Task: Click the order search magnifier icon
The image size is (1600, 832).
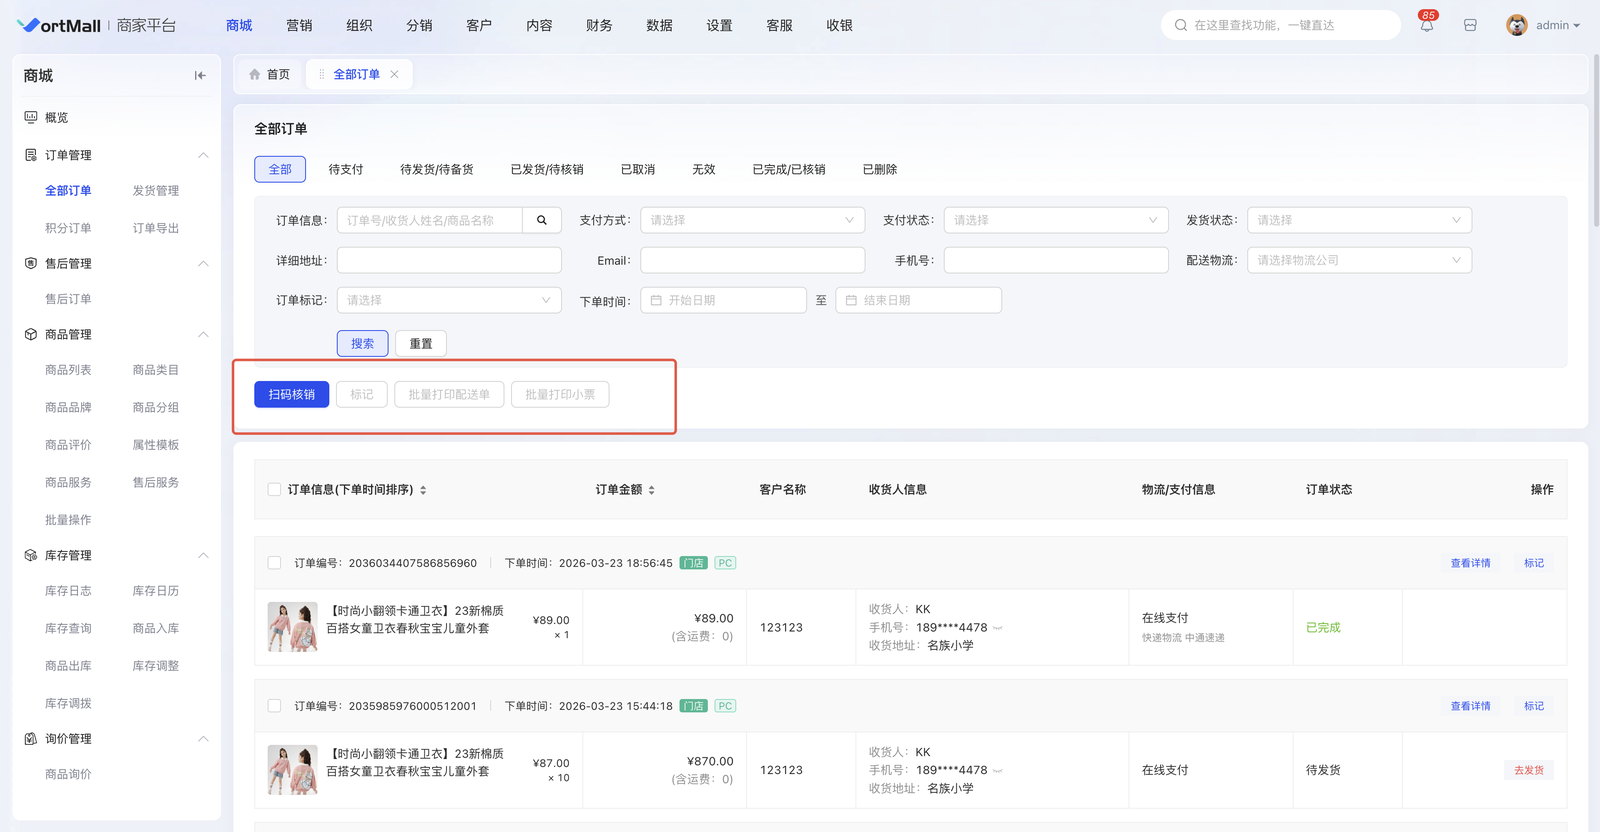Action: coord(542,220)
